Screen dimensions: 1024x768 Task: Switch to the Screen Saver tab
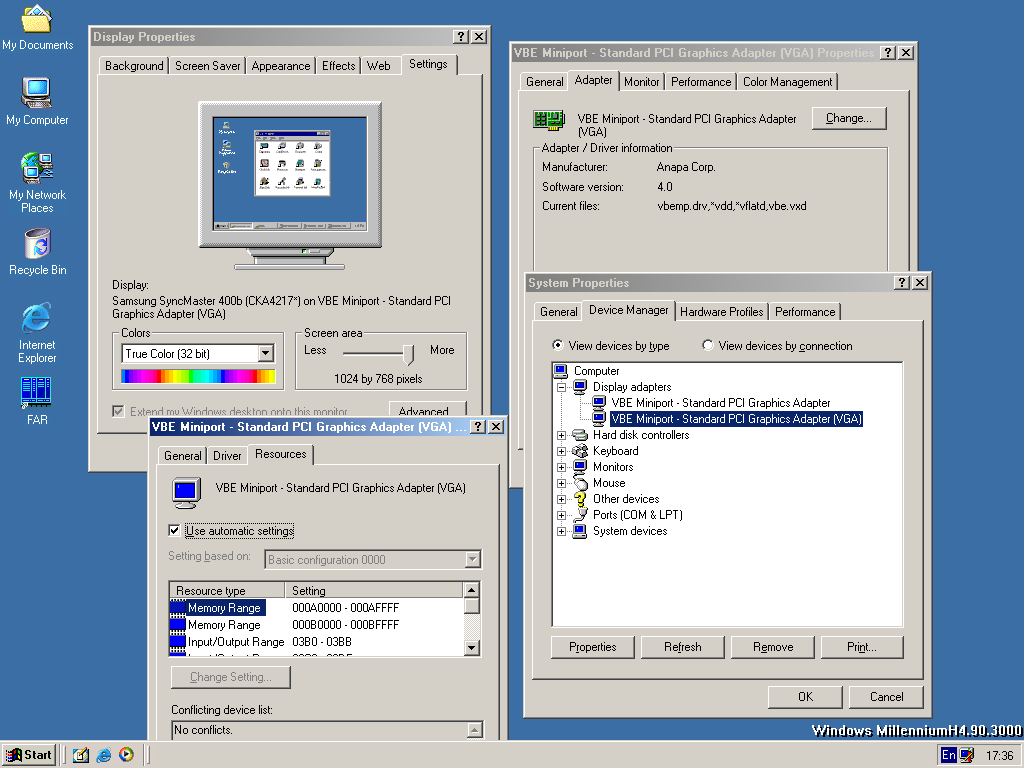tap(208, 66)
